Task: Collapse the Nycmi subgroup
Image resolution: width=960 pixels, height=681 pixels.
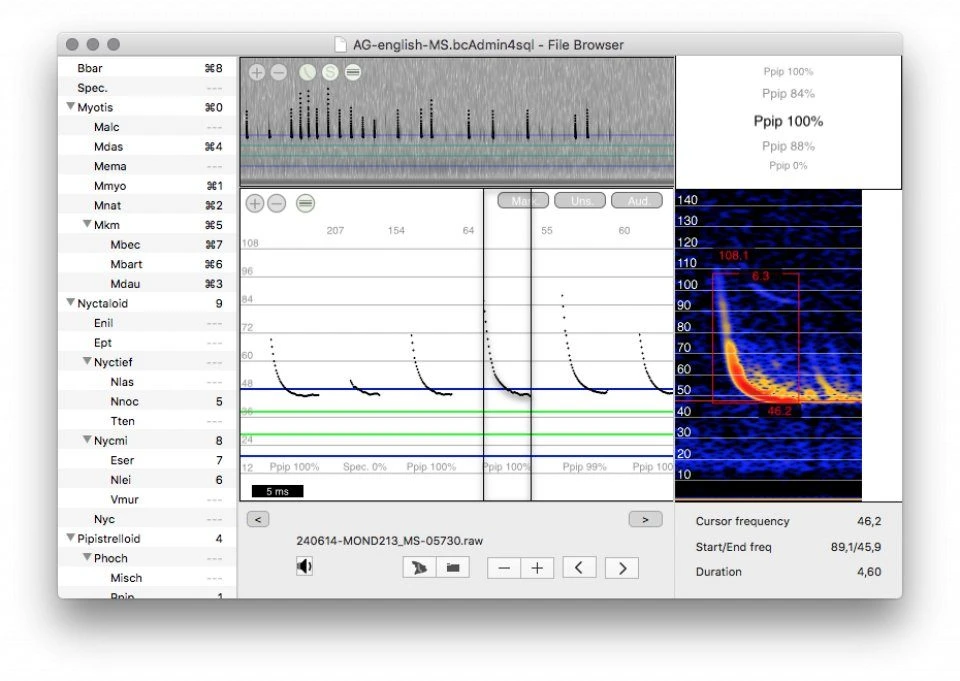Action: pyautogui.click(x=87, y=440)
